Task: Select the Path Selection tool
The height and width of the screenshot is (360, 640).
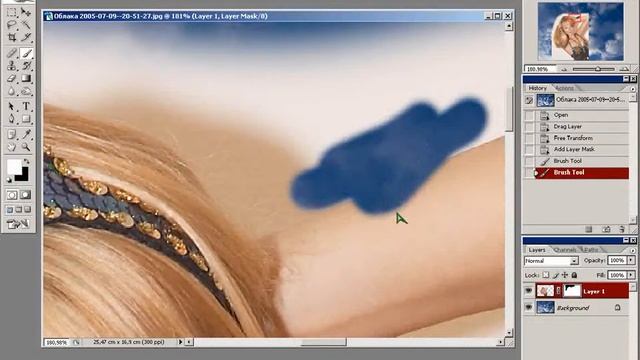Action: (x=12, y=106)
